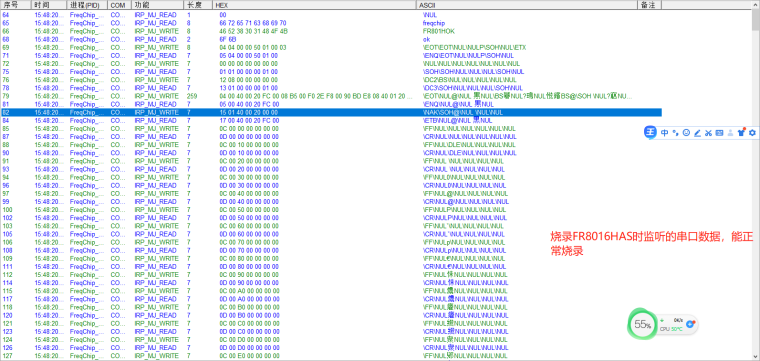Select row 109 in the log

[x=331, y=258]
